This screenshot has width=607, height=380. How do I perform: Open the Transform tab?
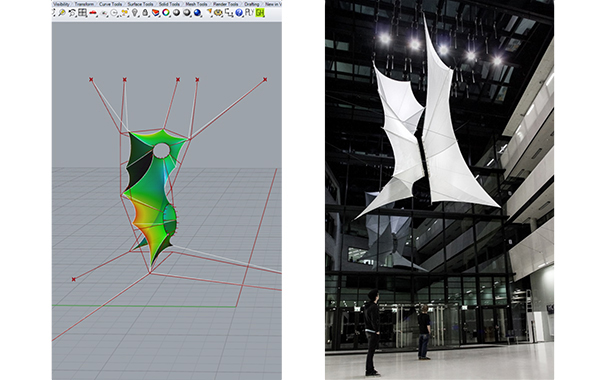coord(84,4)
